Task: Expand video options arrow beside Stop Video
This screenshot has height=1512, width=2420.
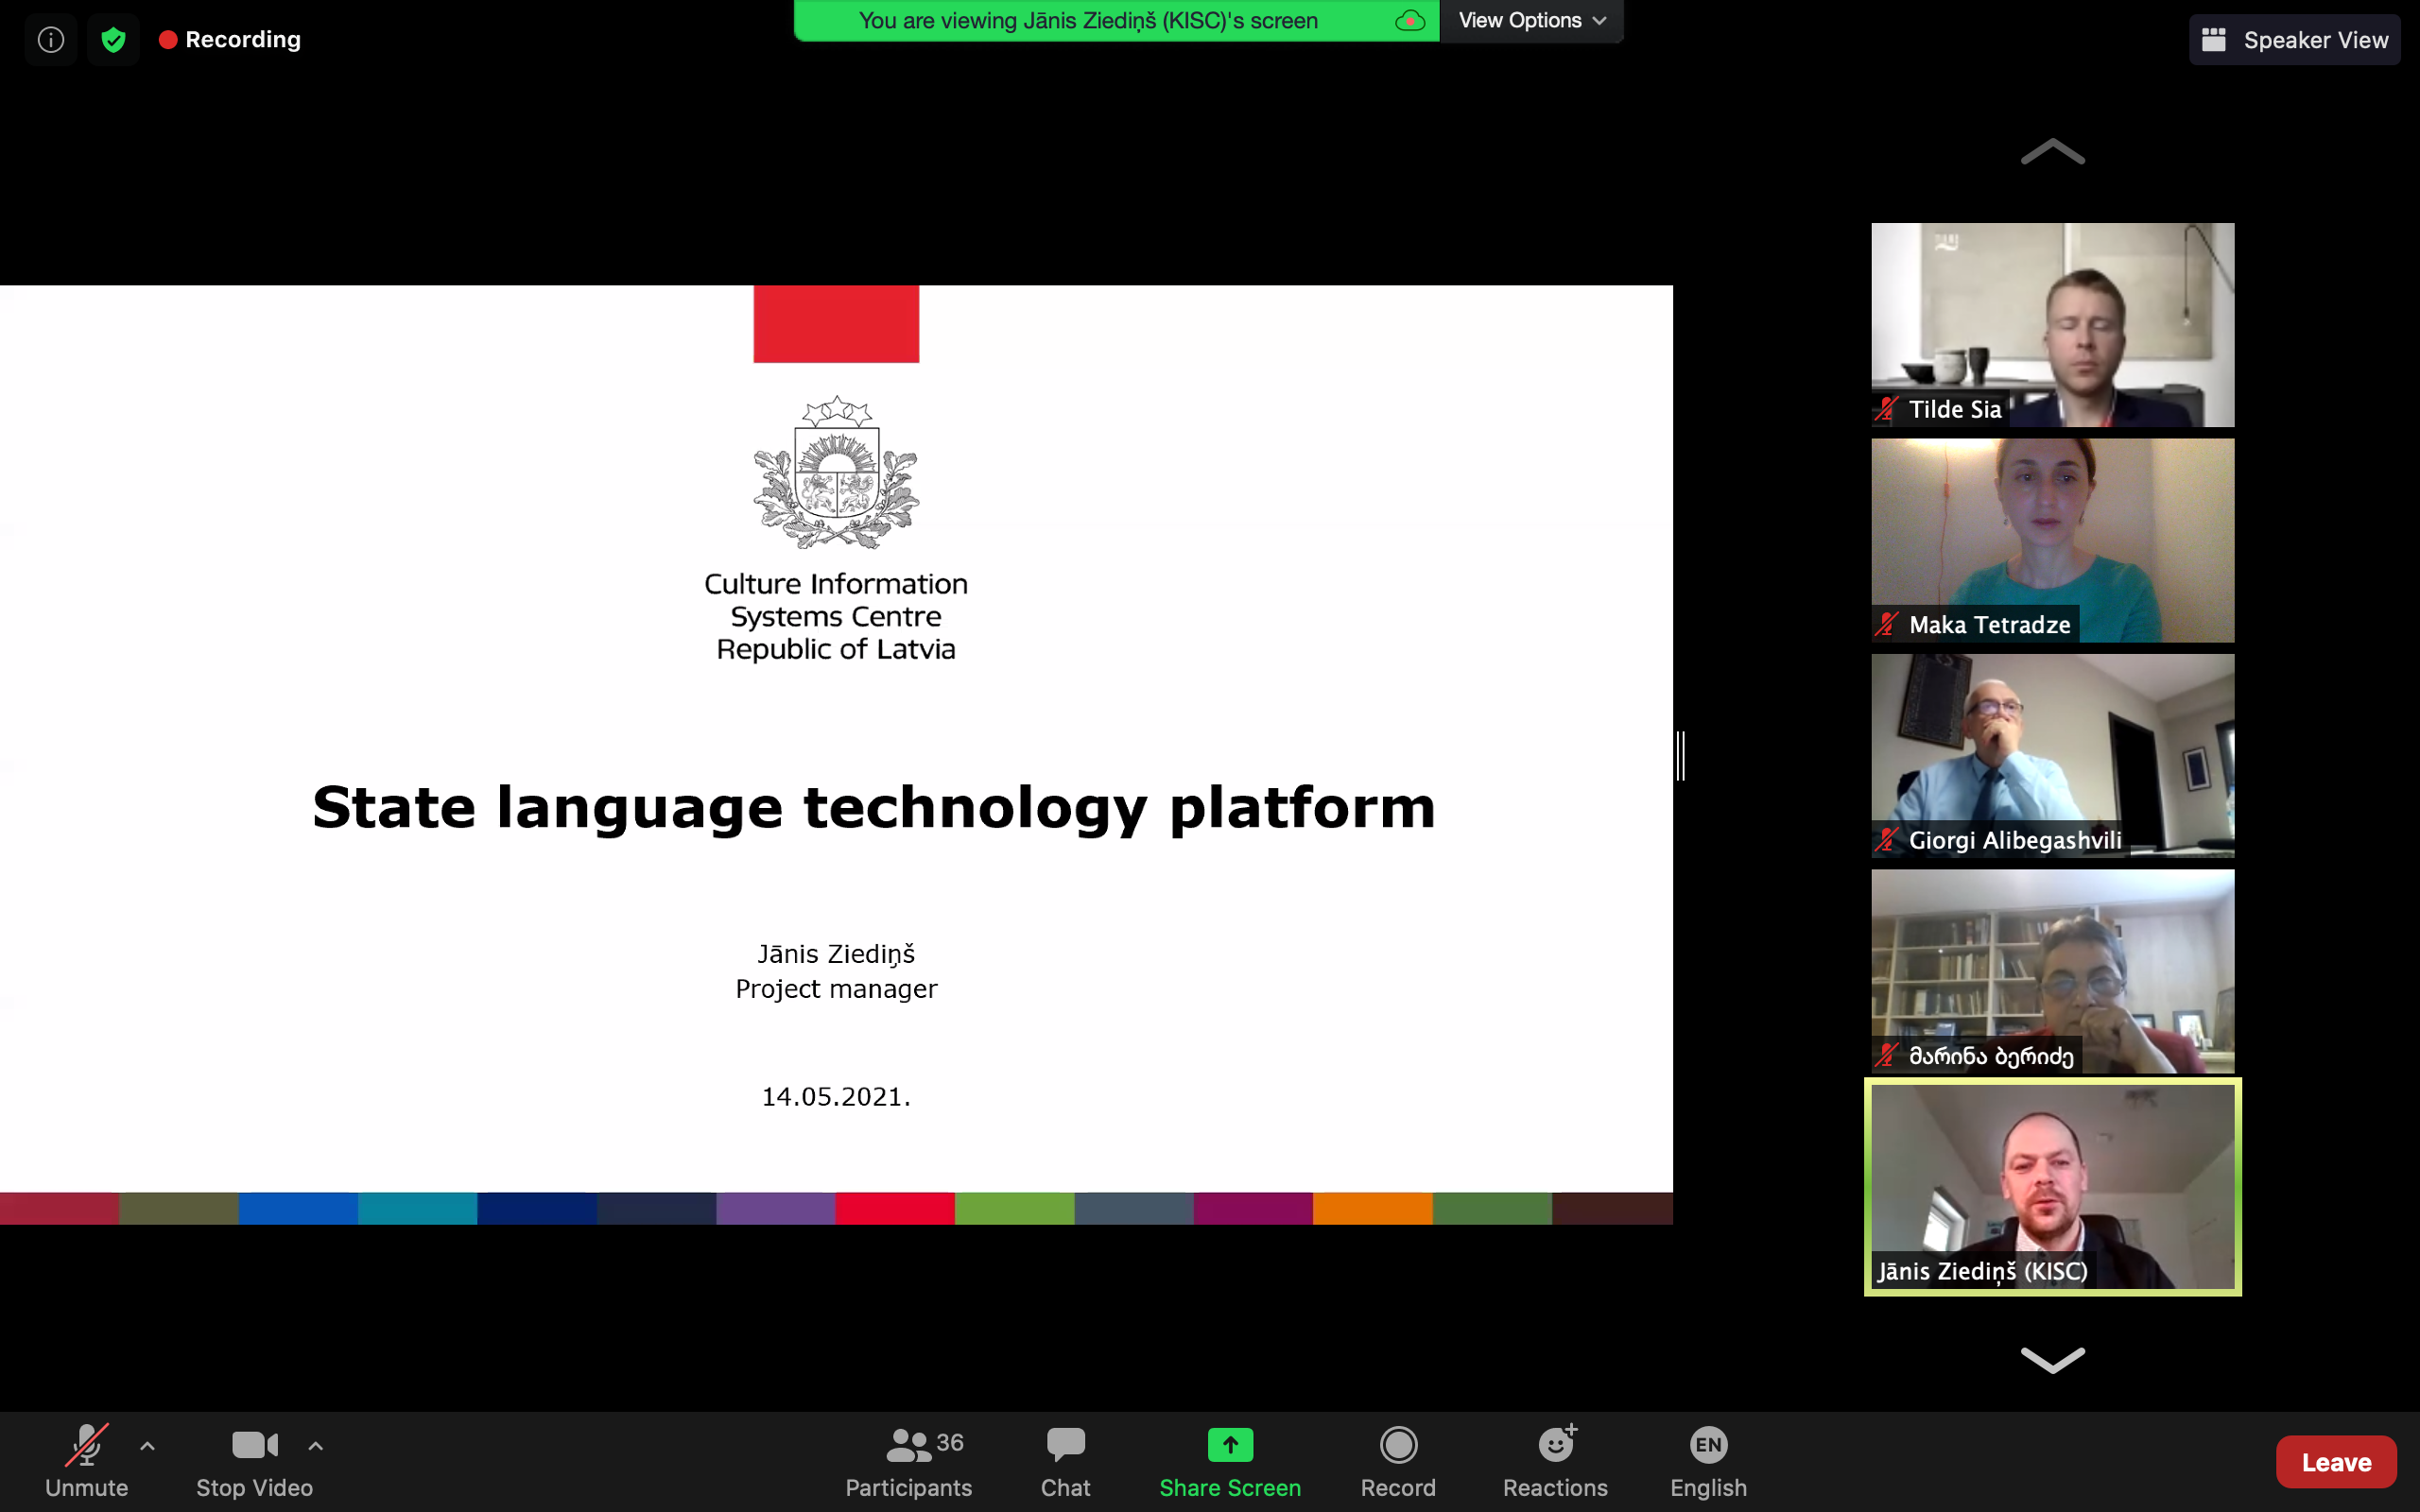Action: pyautogui.click(x=315, y=1445)
